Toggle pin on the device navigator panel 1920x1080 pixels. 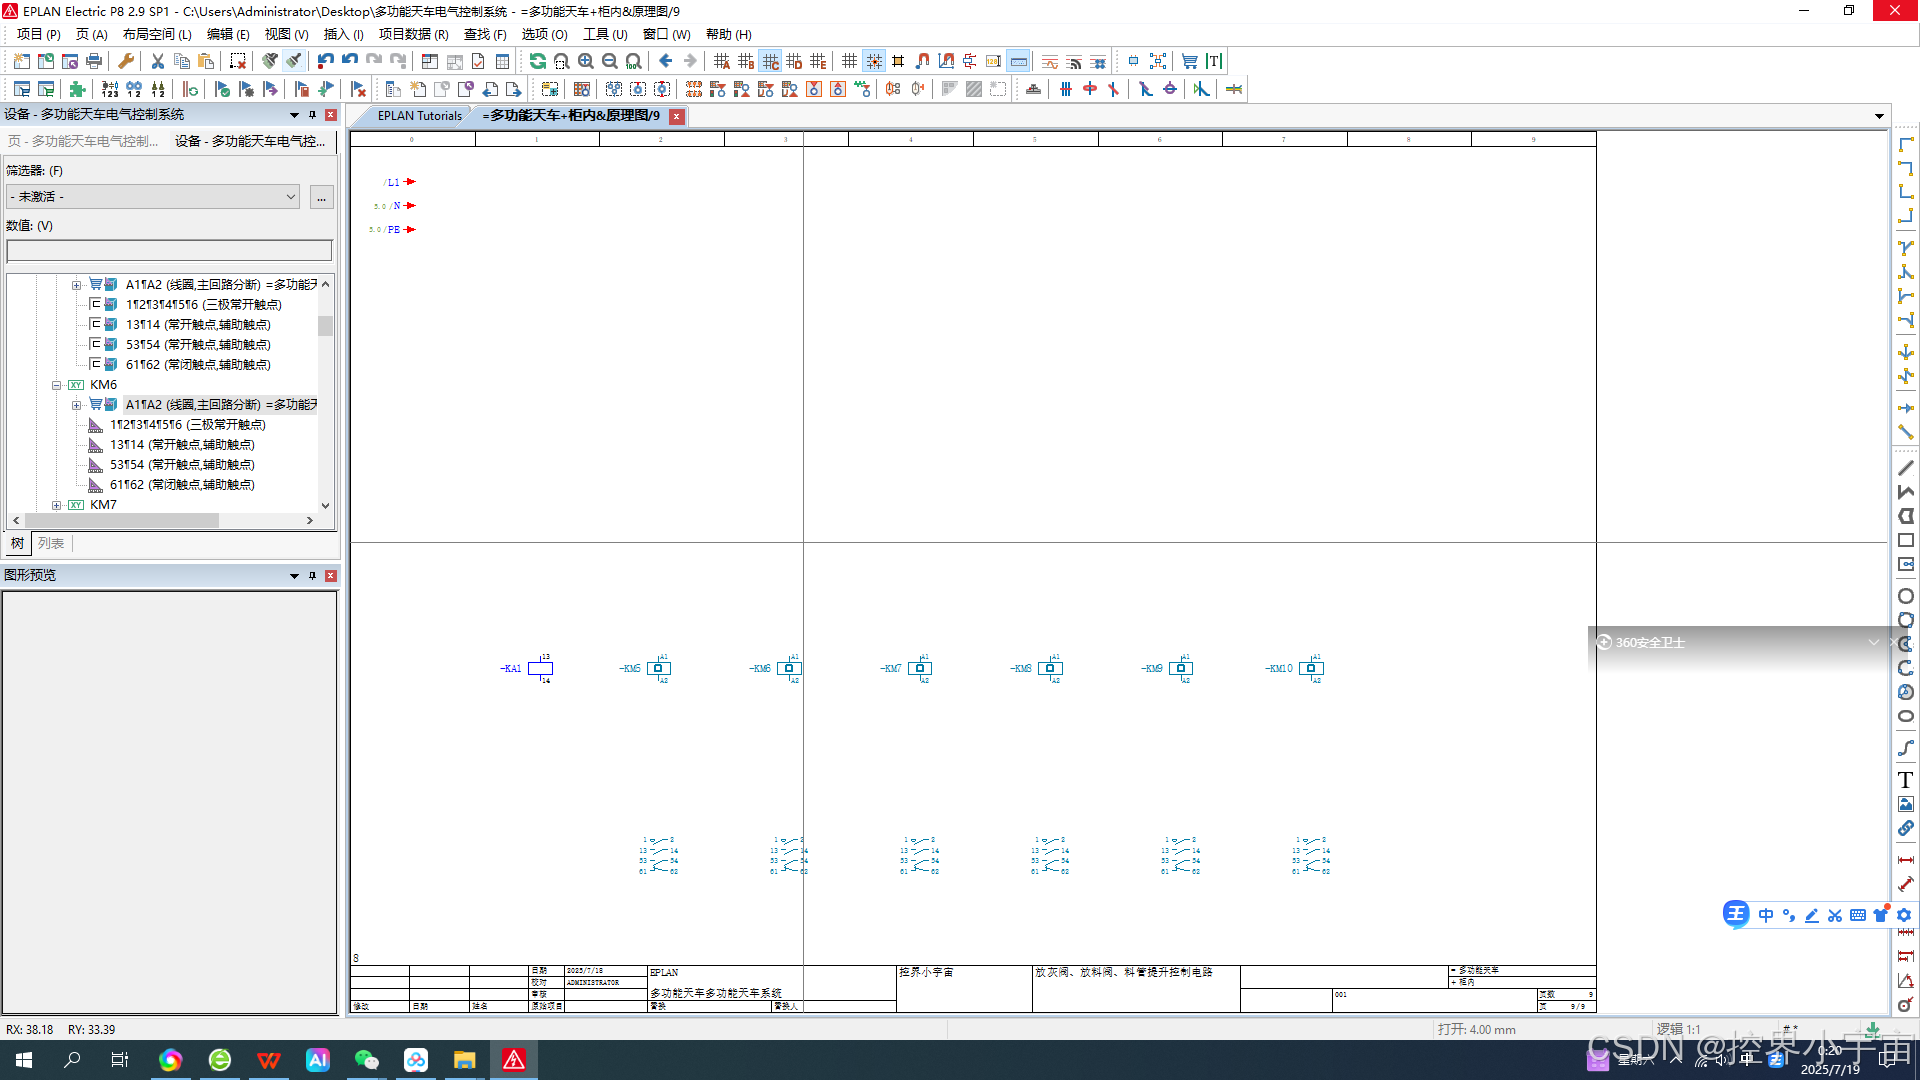pyautogui.click(x=312, y=115)
